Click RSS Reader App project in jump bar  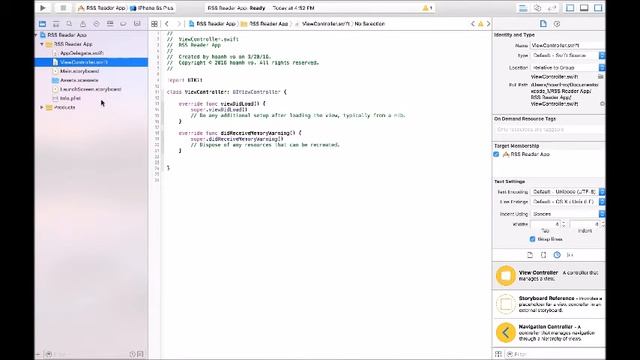[x=212, y=24]
